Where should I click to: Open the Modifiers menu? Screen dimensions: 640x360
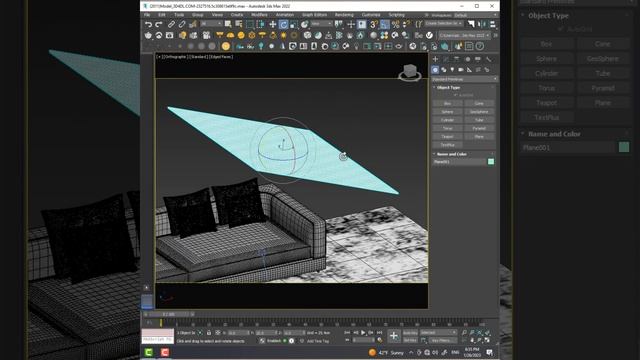coord(259,15)
